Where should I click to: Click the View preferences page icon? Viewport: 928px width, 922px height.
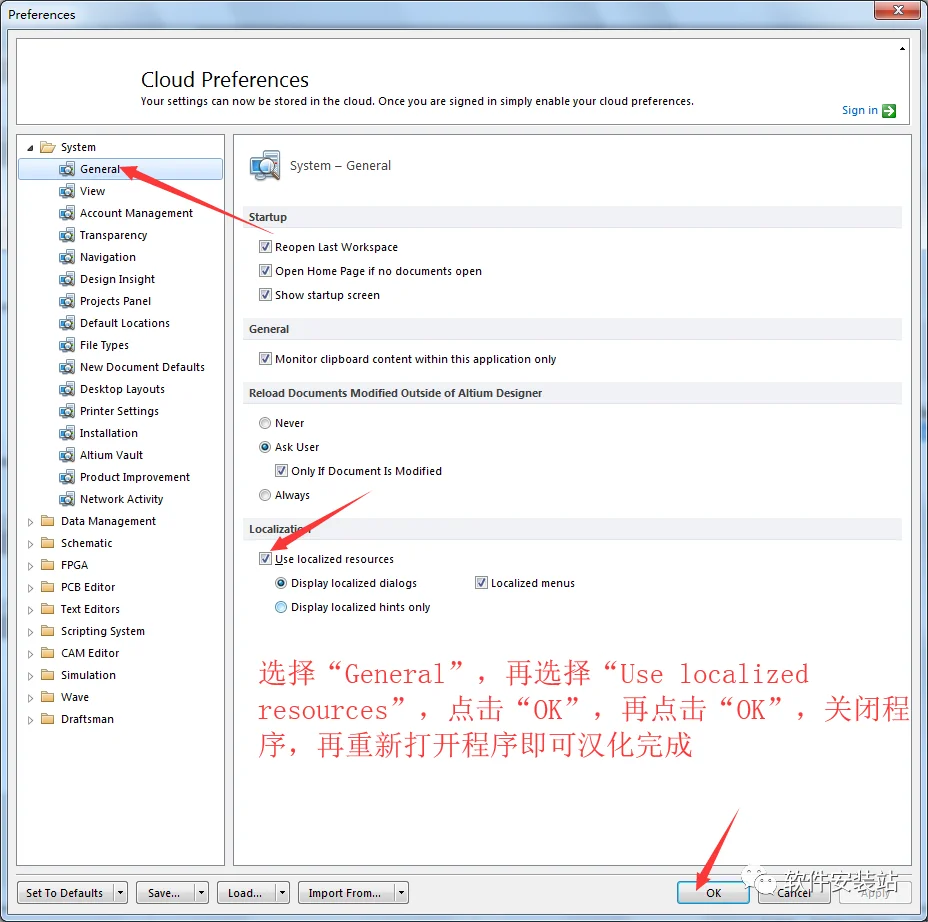pos(67,191)
